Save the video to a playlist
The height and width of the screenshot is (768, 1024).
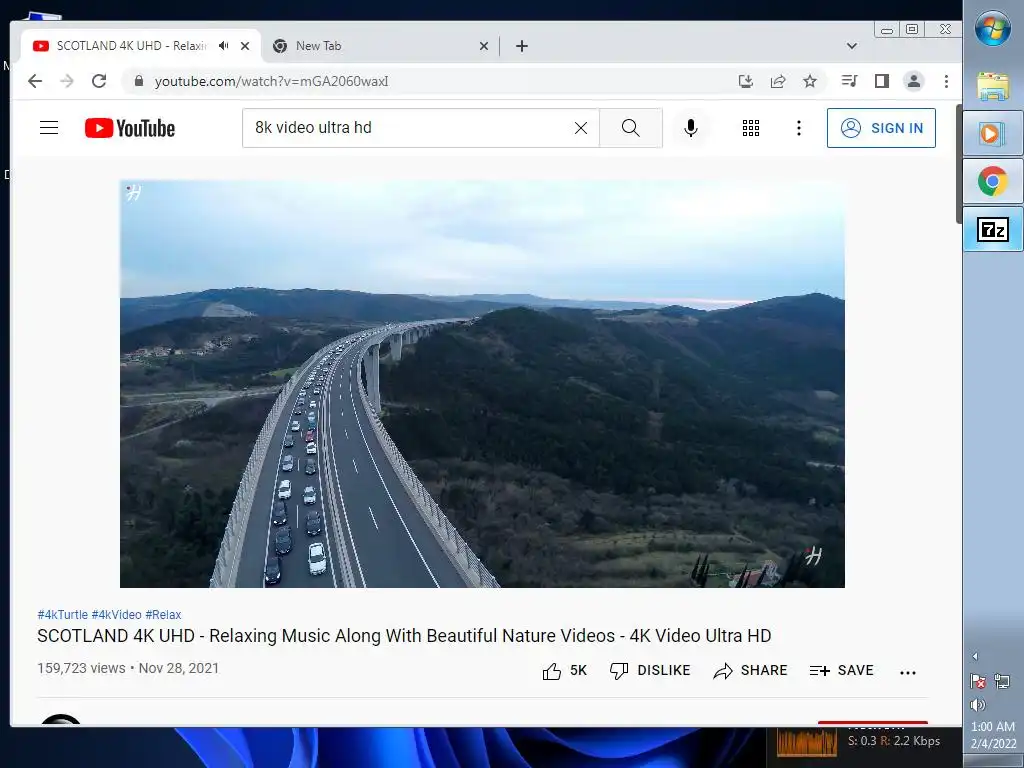click(x=841, y=671)
